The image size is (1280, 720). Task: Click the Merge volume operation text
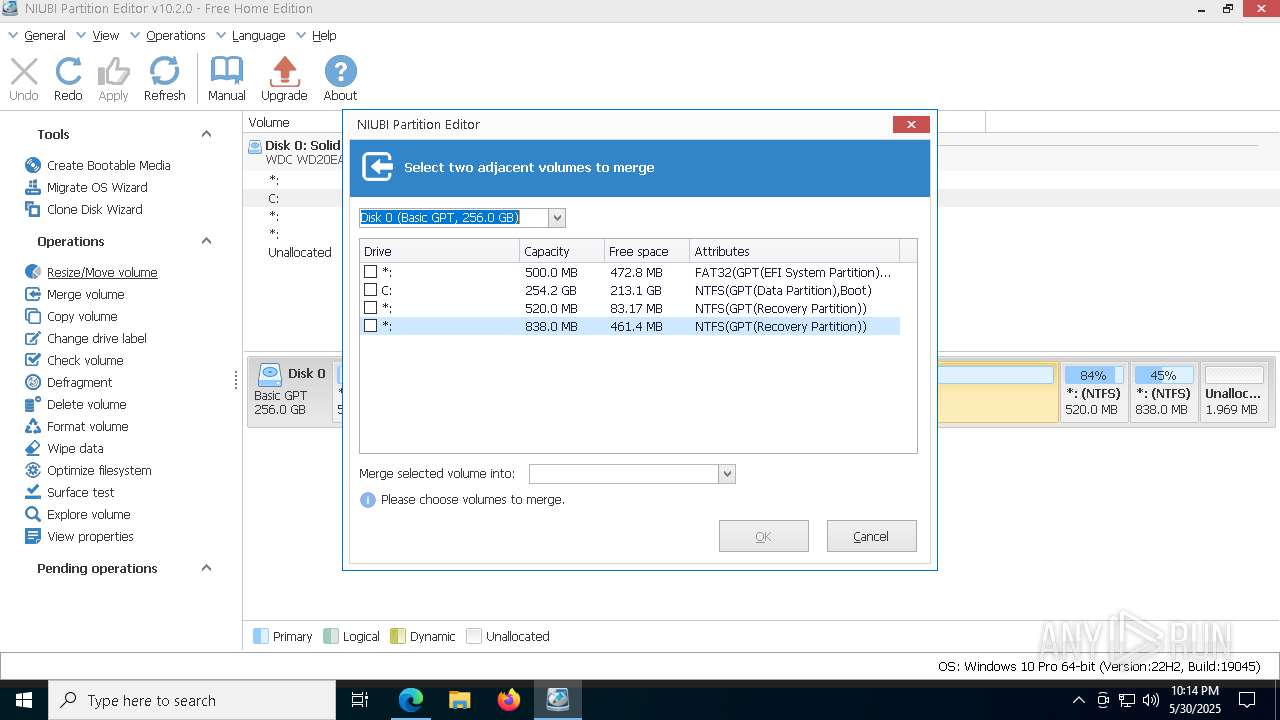coord(86,294)
